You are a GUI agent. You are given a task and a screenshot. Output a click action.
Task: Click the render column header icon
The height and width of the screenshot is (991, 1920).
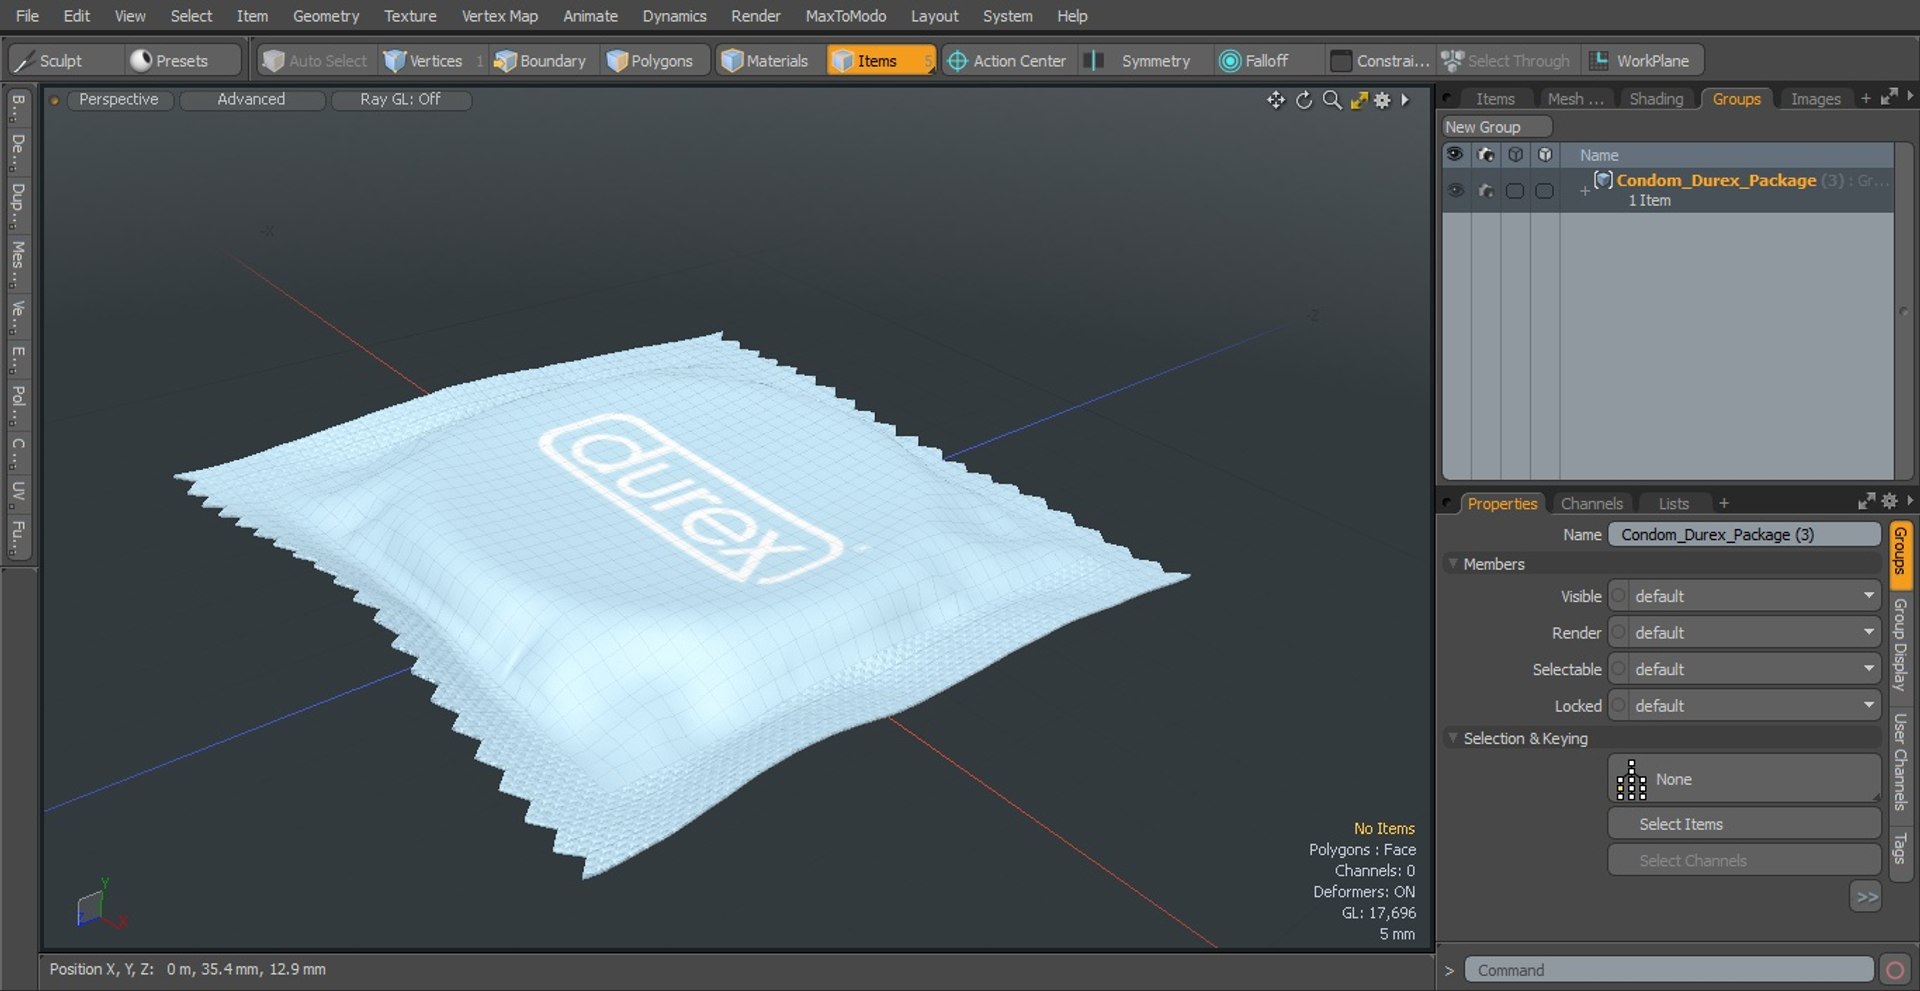pyautogui.click(x=1485, y=155)
